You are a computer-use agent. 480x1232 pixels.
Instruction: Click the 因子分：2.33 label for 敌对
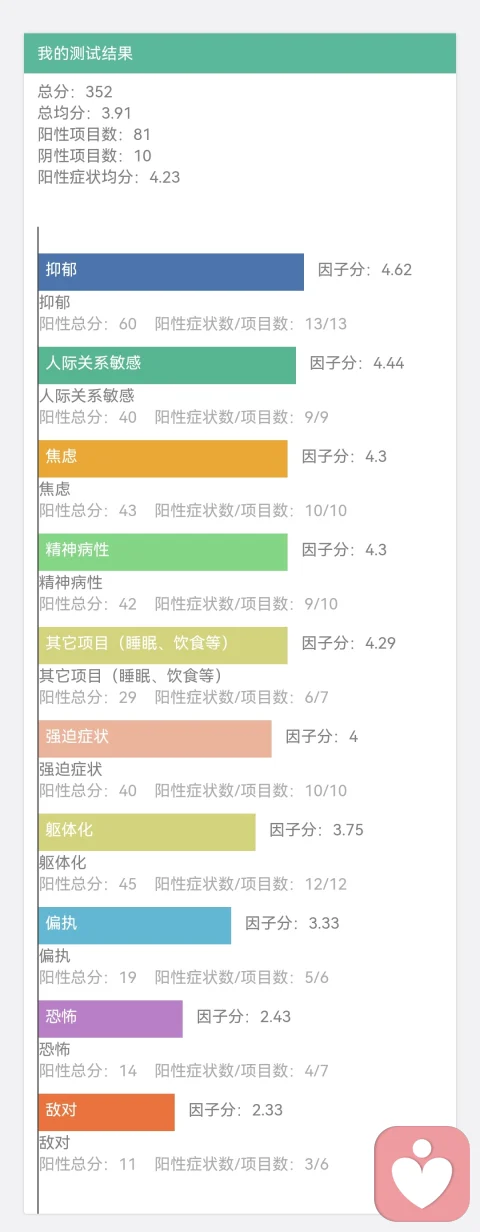pyautogui.click(x=236, y=1110)
